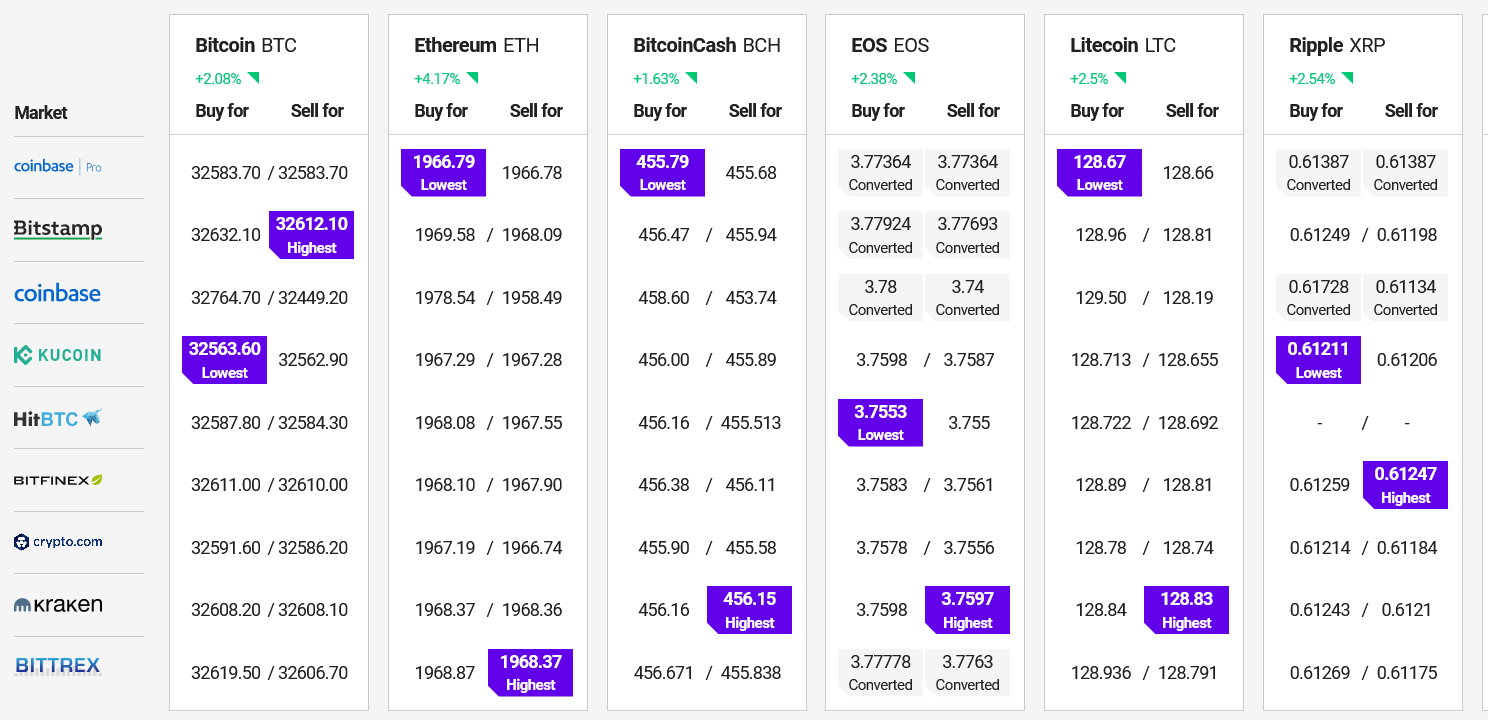The image size is (1488, 720).
Task: Open the Ripple XRP card title
Action: (x=1336, y=45)
